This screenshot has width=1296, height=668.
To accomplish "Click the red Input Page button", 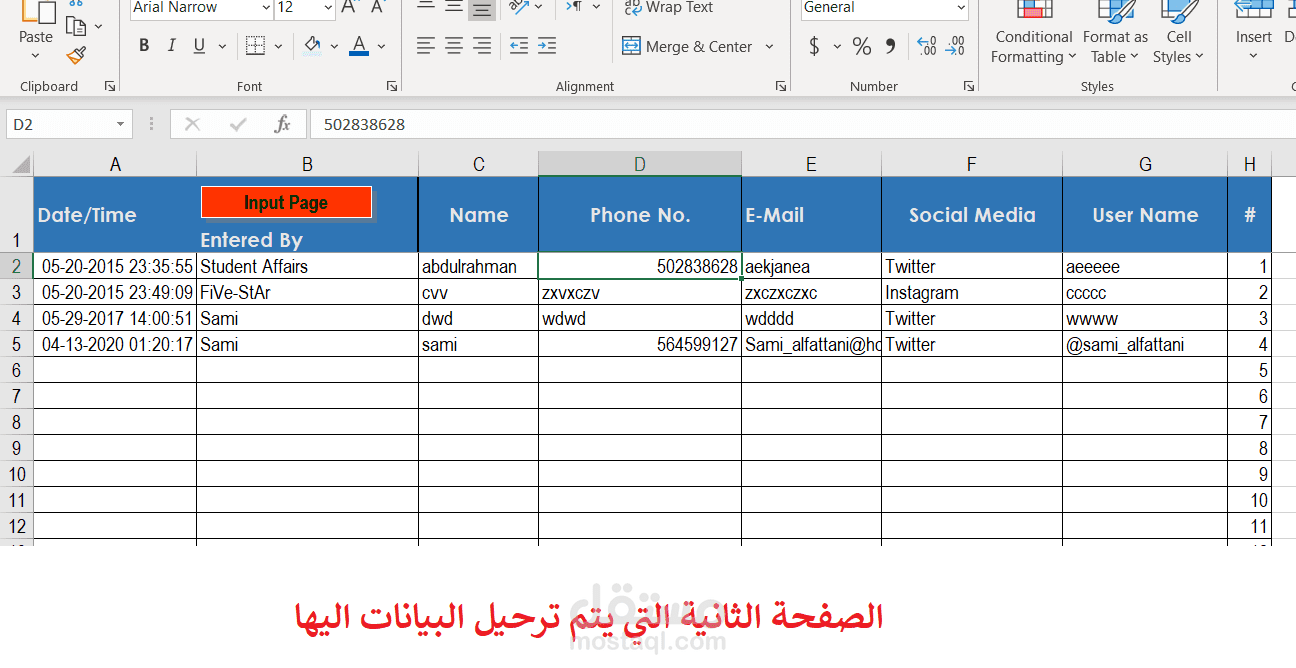I will tap(286, 202).
